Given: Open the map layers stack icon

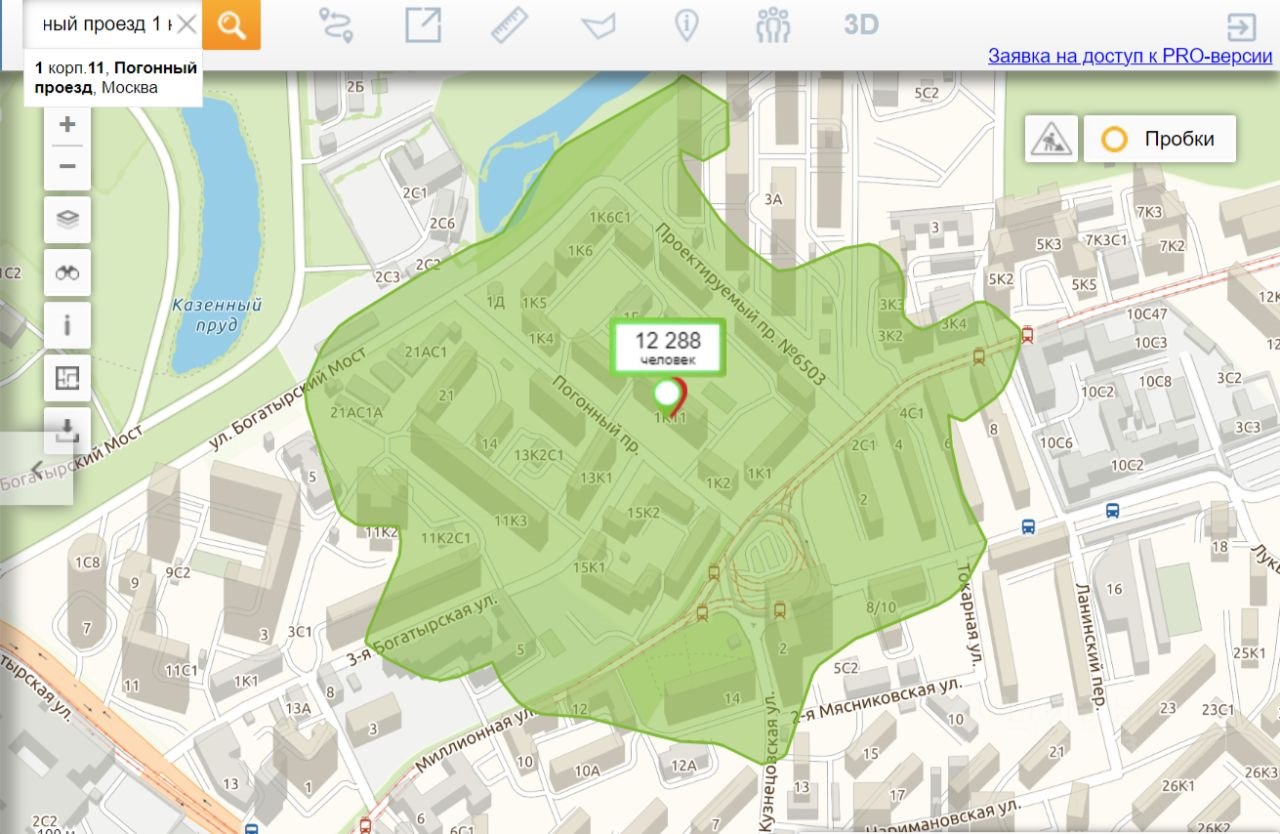Looking at the screenshot, I should [68, 220].
